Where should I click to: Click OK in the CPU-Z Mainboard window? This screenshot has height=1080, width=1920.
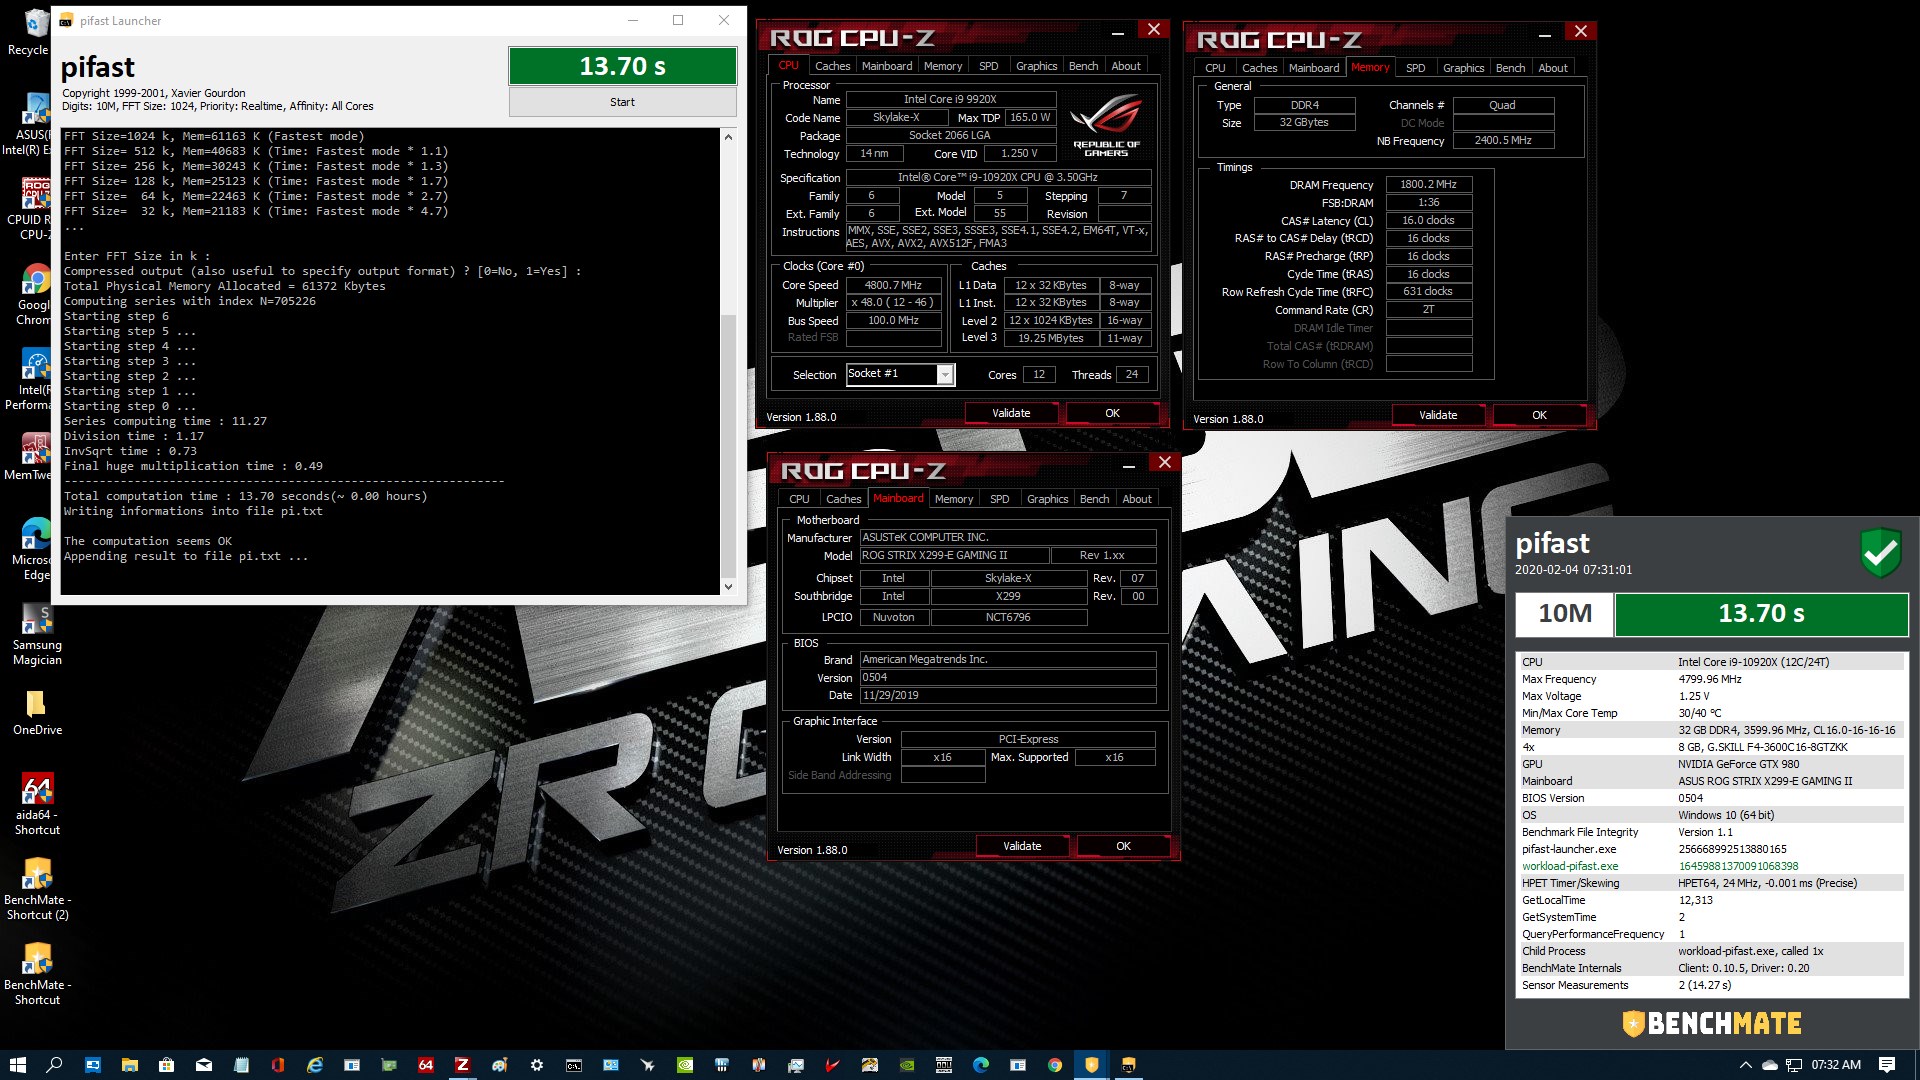1123,846
